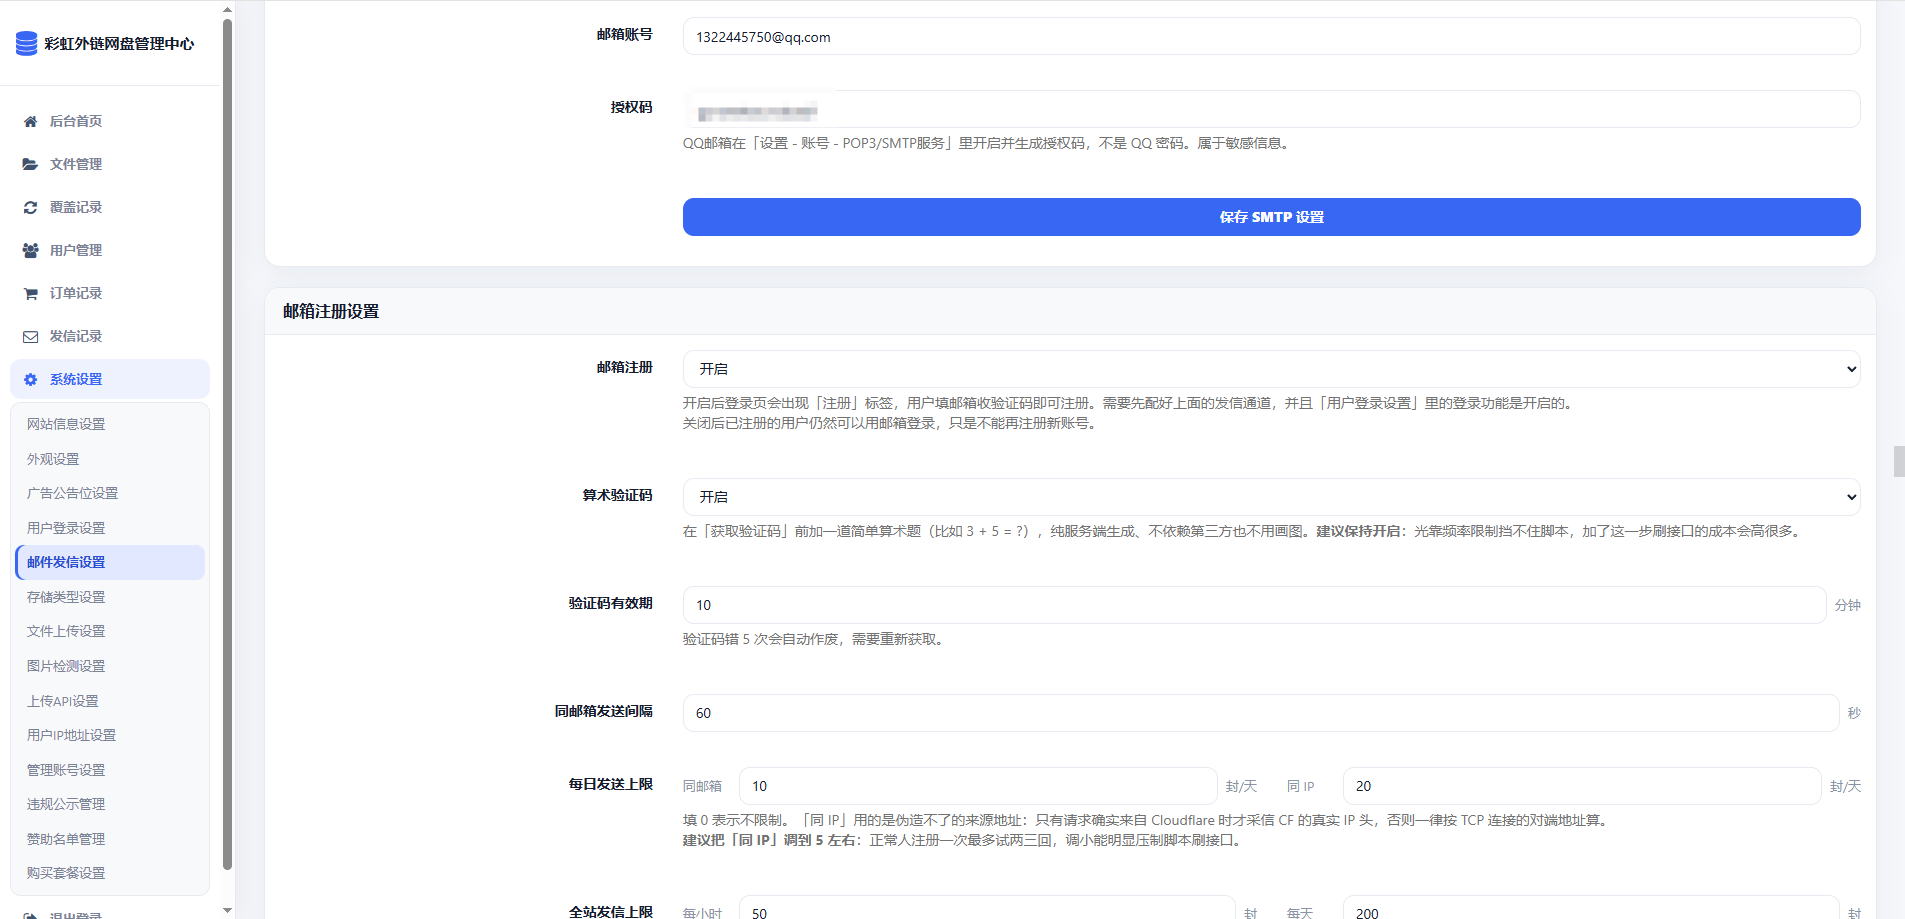
Task: Click the database logo icon in header
Action: [x=27, y=43]
